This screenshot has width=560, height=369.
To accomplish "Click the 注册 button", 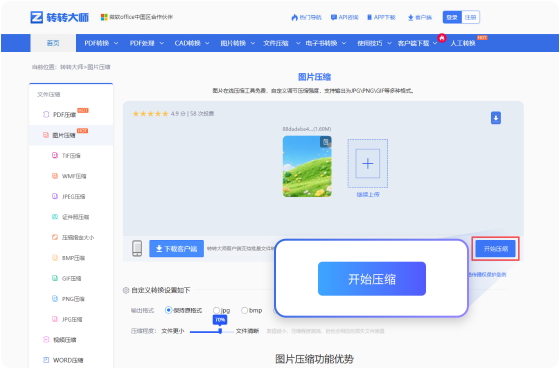I will pyautogui.click(x=470, y=17).
